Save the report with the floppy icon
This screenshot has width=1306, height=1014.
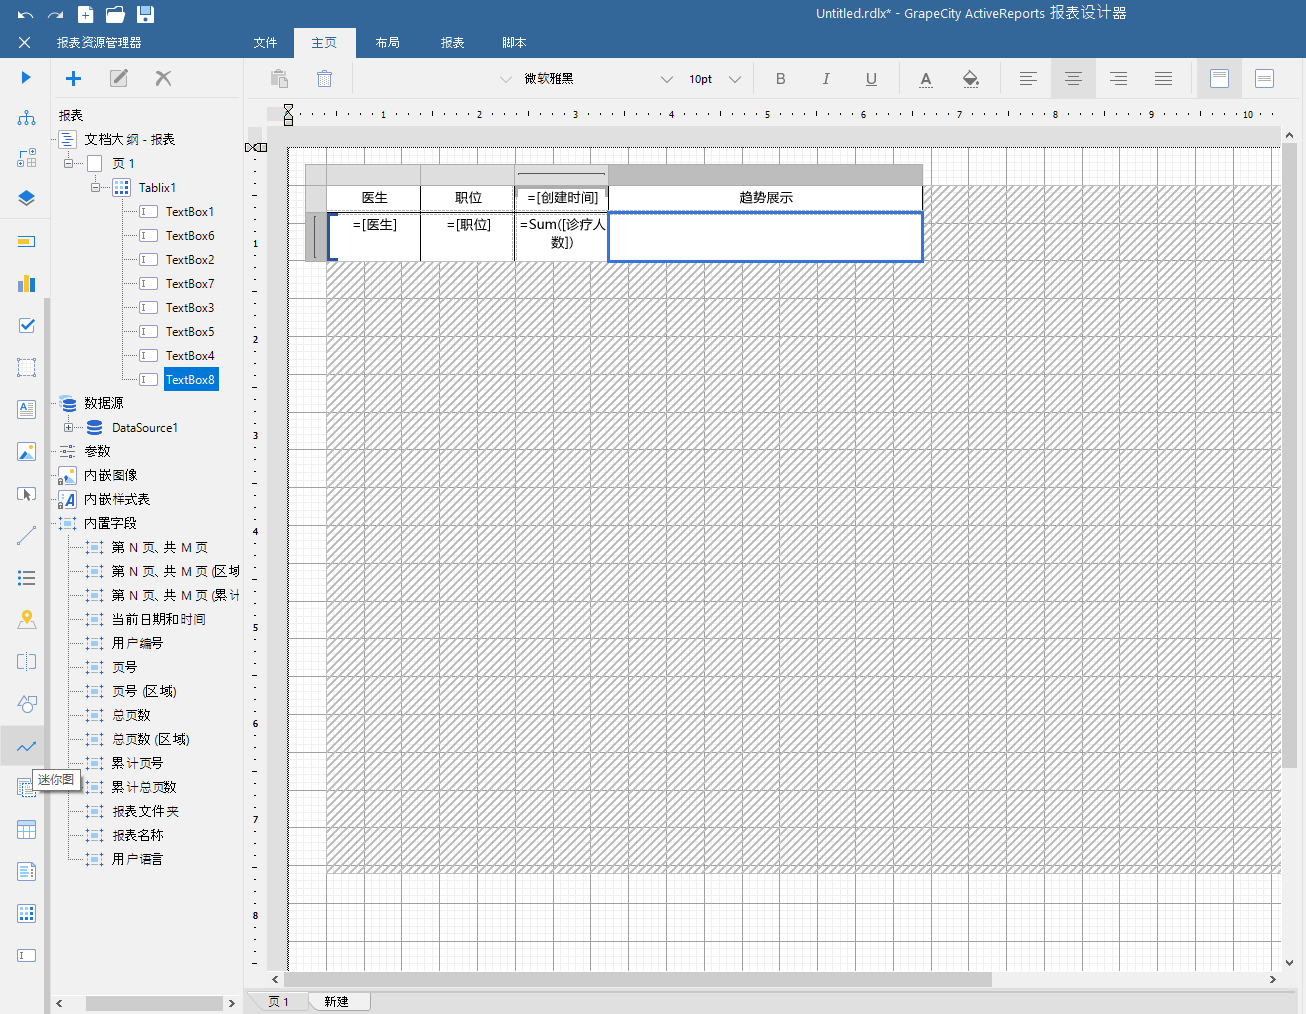(146, 14)
